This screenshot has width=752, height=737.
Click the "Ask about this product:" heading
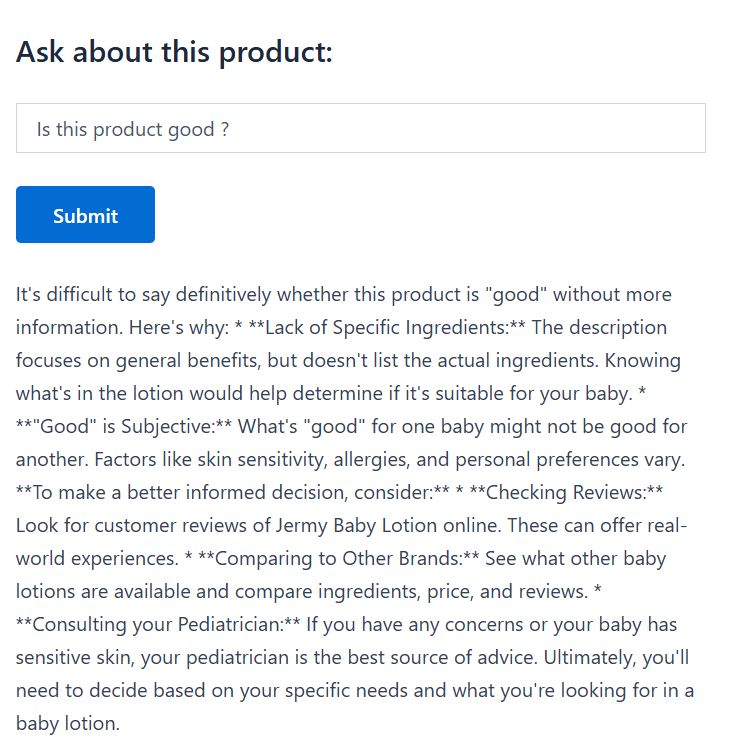[x=174, y=52]
